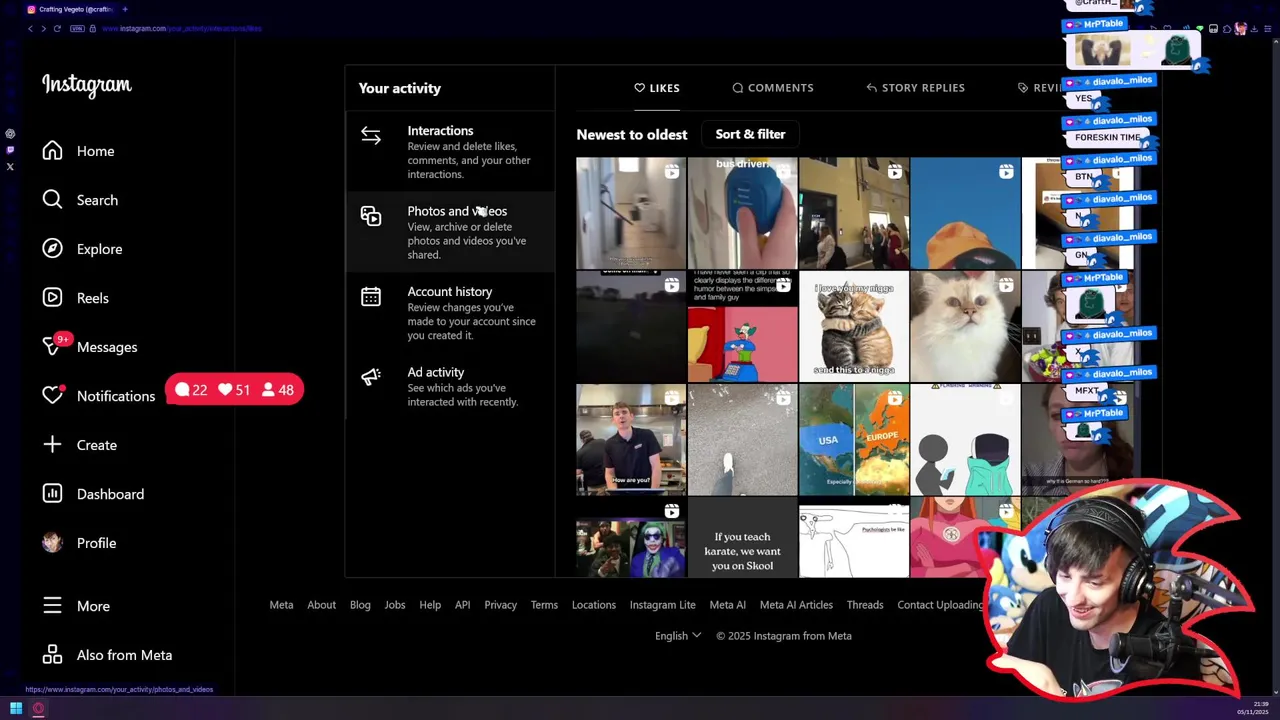The width and height of the screenshot is (1280, 720).
Task: Open the Terms footer link
Action: (x=544, y=605)
